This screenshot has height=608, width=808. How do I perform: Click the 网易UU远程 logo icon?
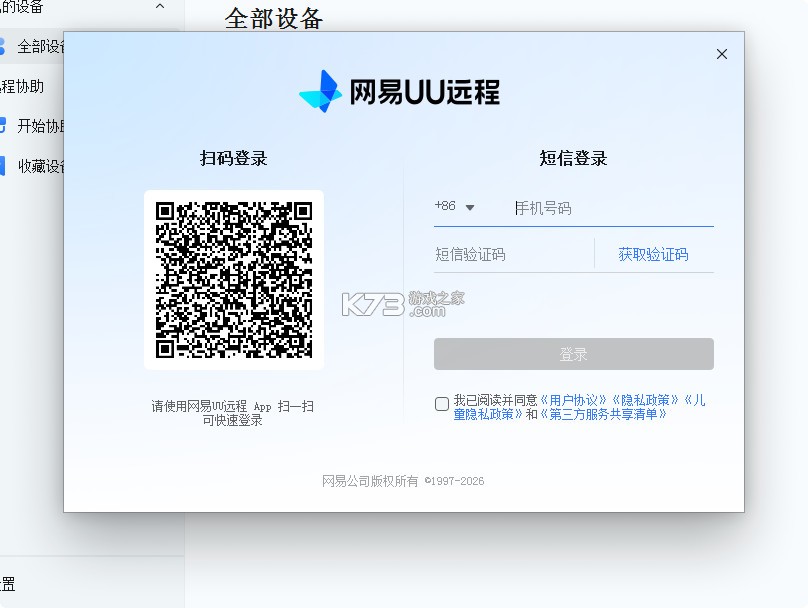[x=320, y=92]
